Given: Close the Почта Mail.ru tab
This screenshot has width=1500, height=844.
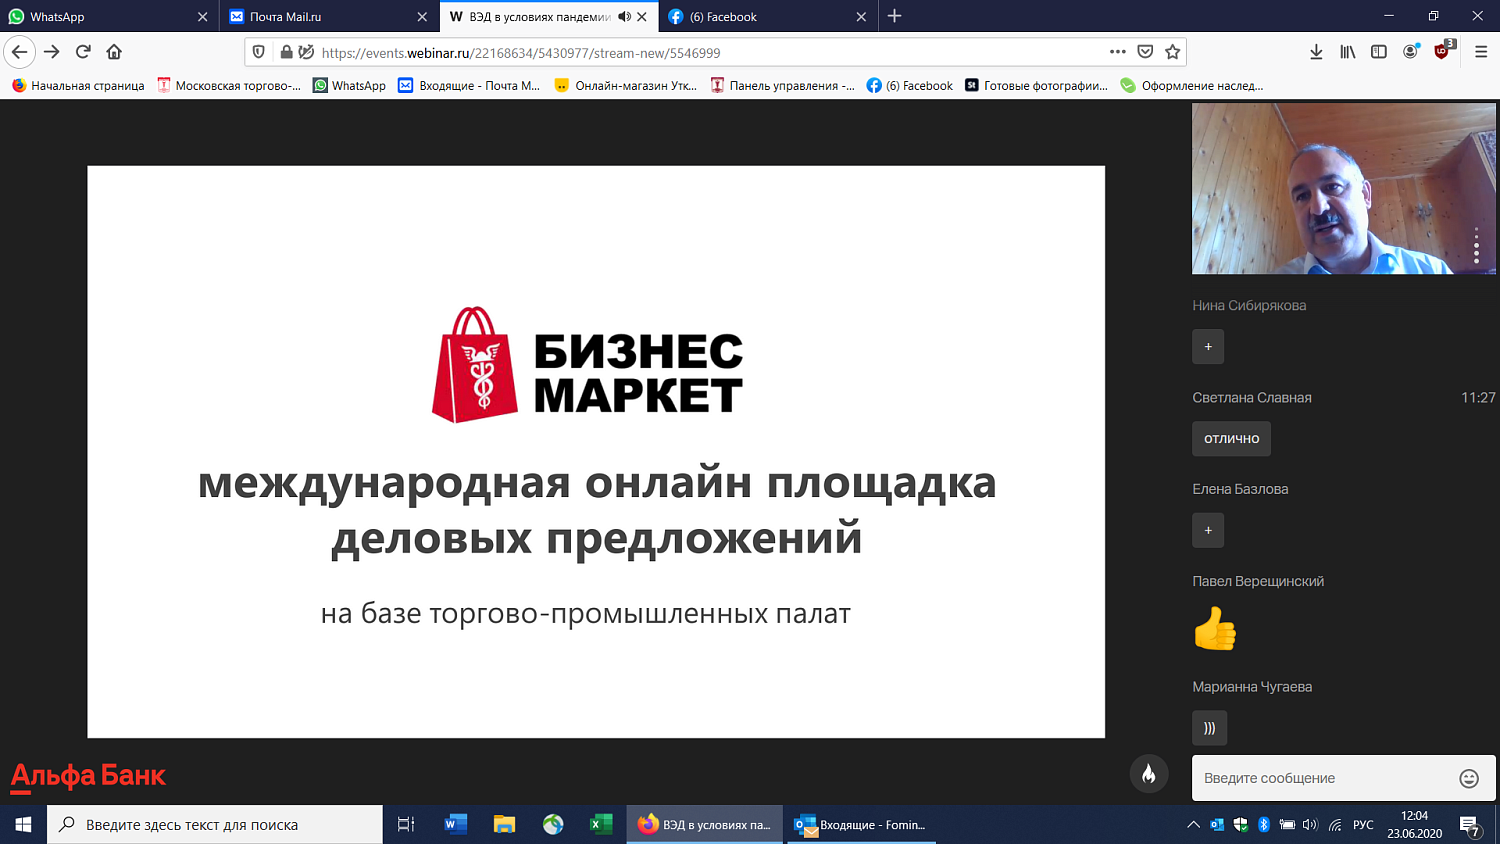Looking at the screenshot, I should [x=422, y=17].
